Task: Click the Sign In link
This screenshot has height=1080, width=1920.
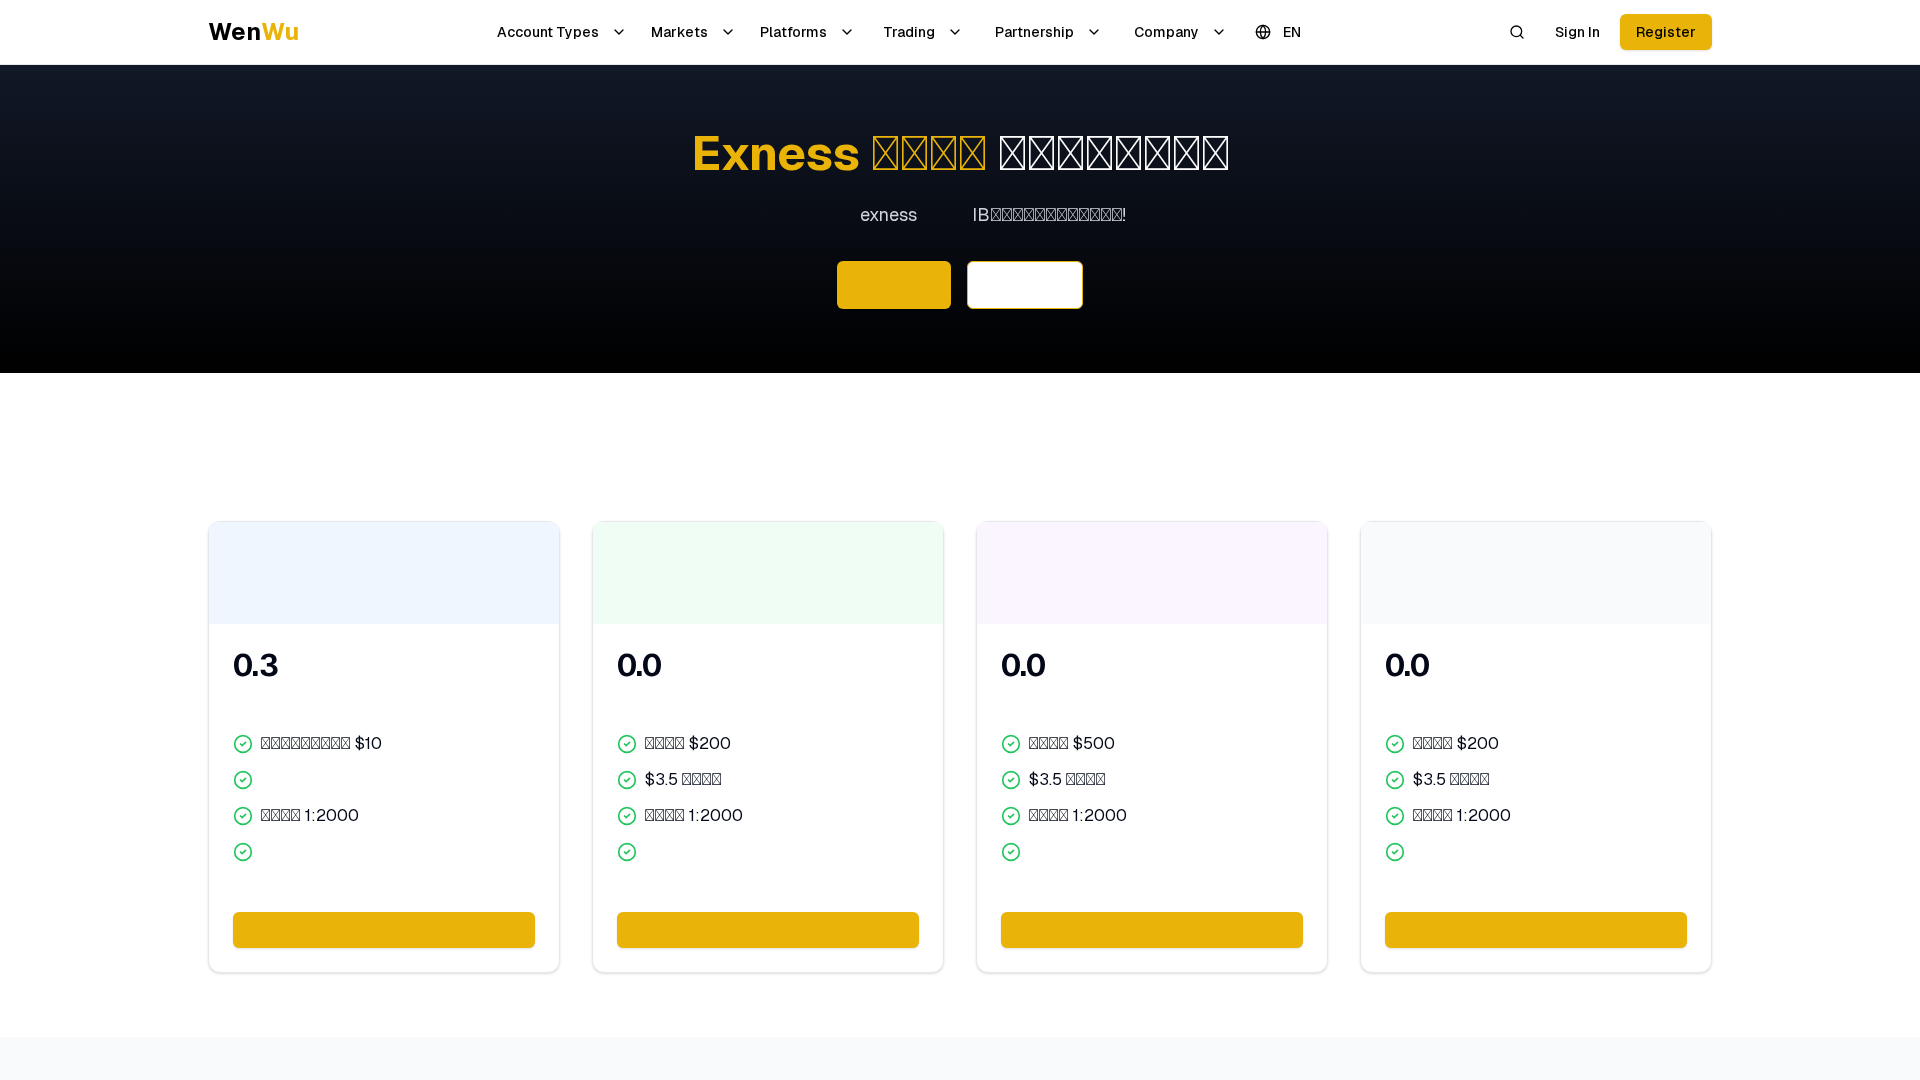Action: [1577, 32]
